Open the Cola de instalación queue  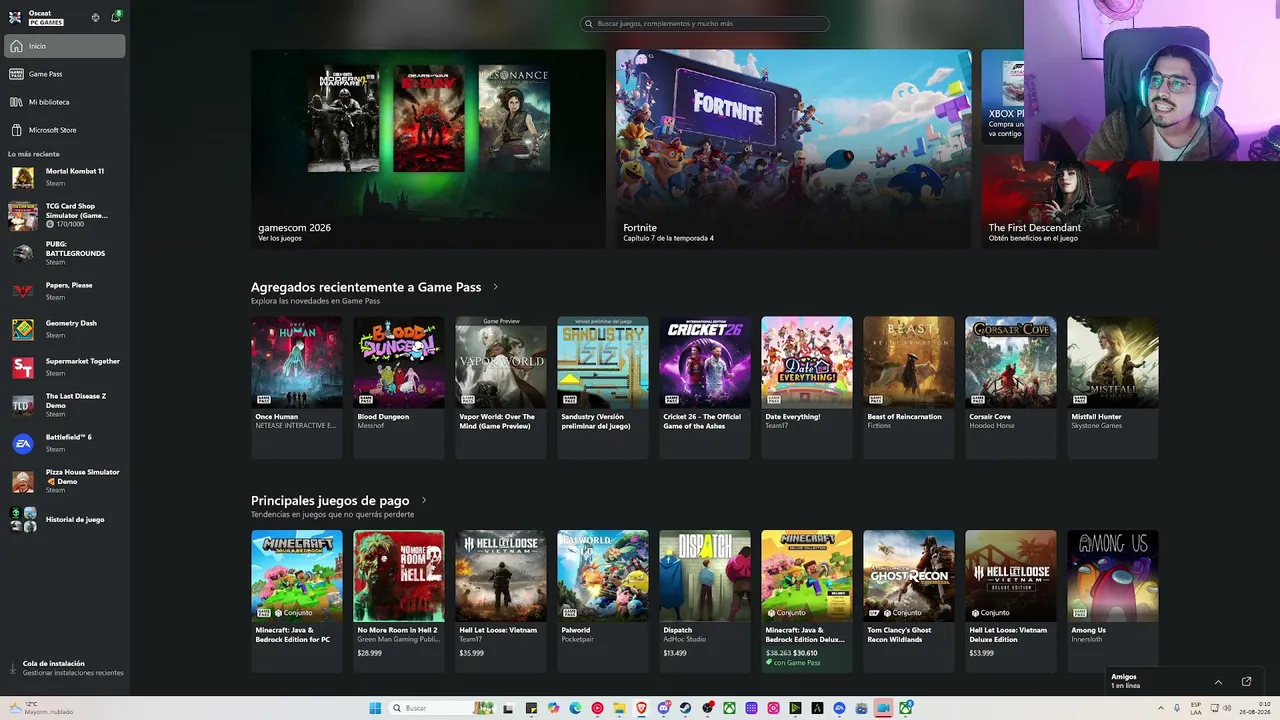(x=65, y=668)
